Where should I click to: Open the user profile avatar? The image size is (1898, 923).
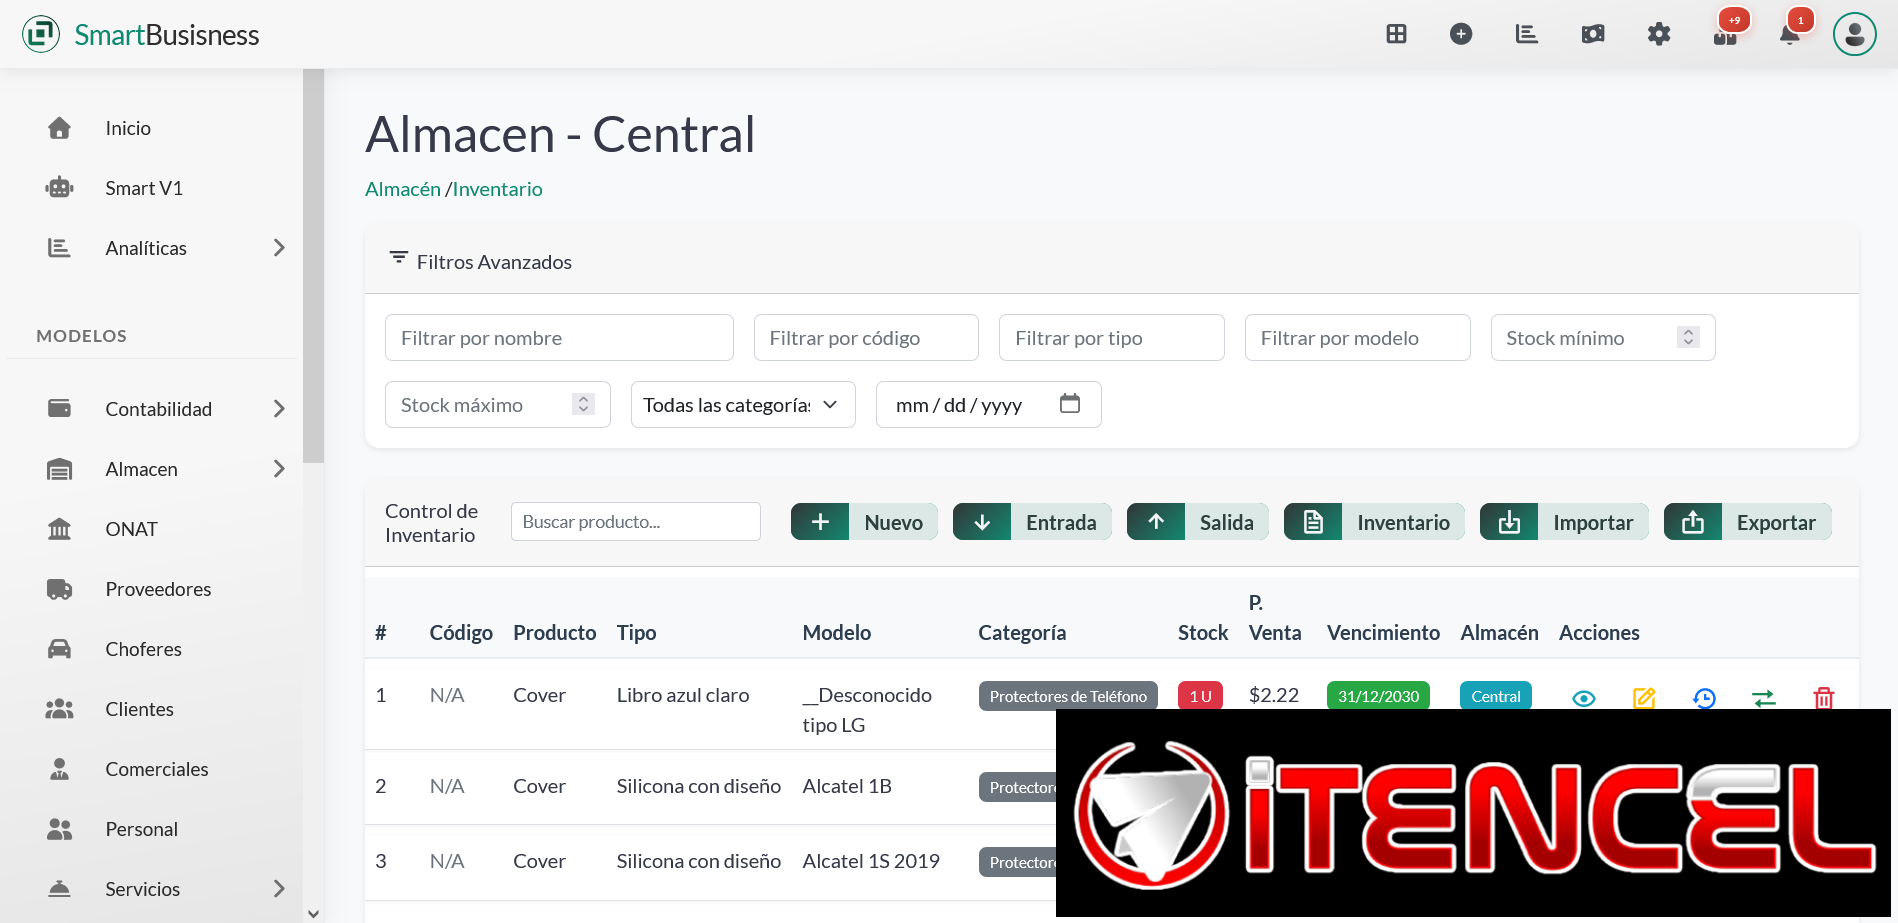1854,35
